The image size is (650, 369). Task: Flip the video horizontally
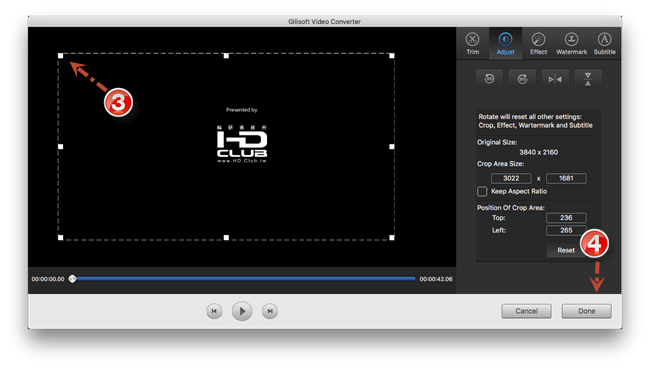coord(555,79)
